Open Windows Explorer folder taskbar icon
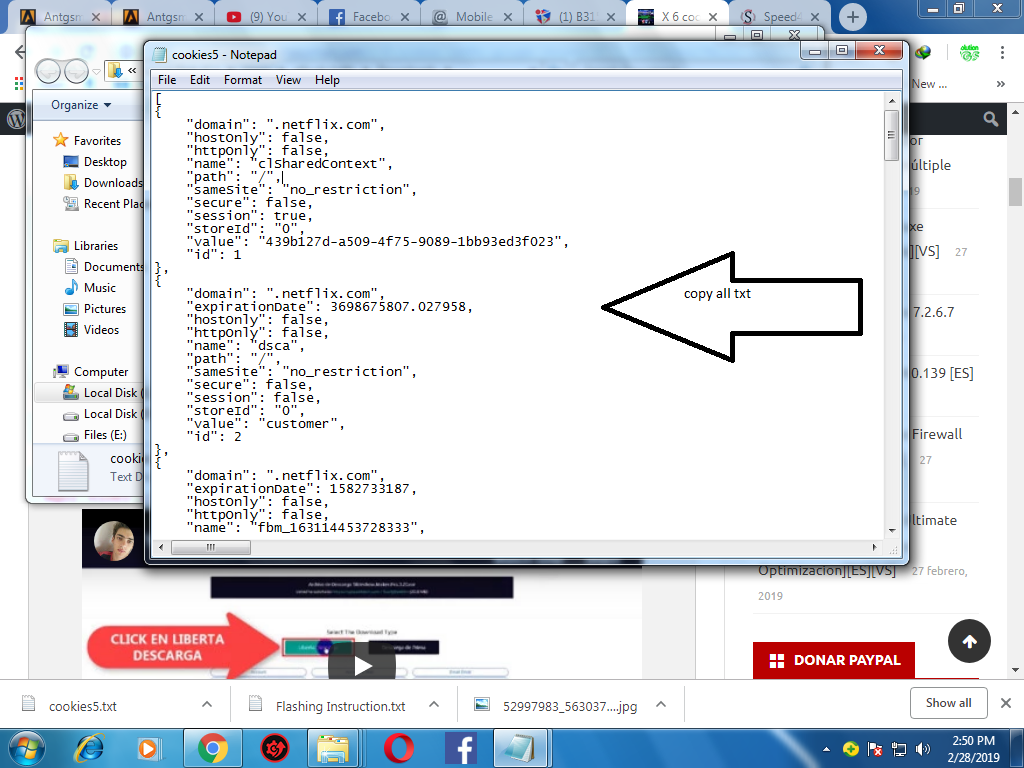The height and width of the screenshot is (768, 1024). [332, 748]
